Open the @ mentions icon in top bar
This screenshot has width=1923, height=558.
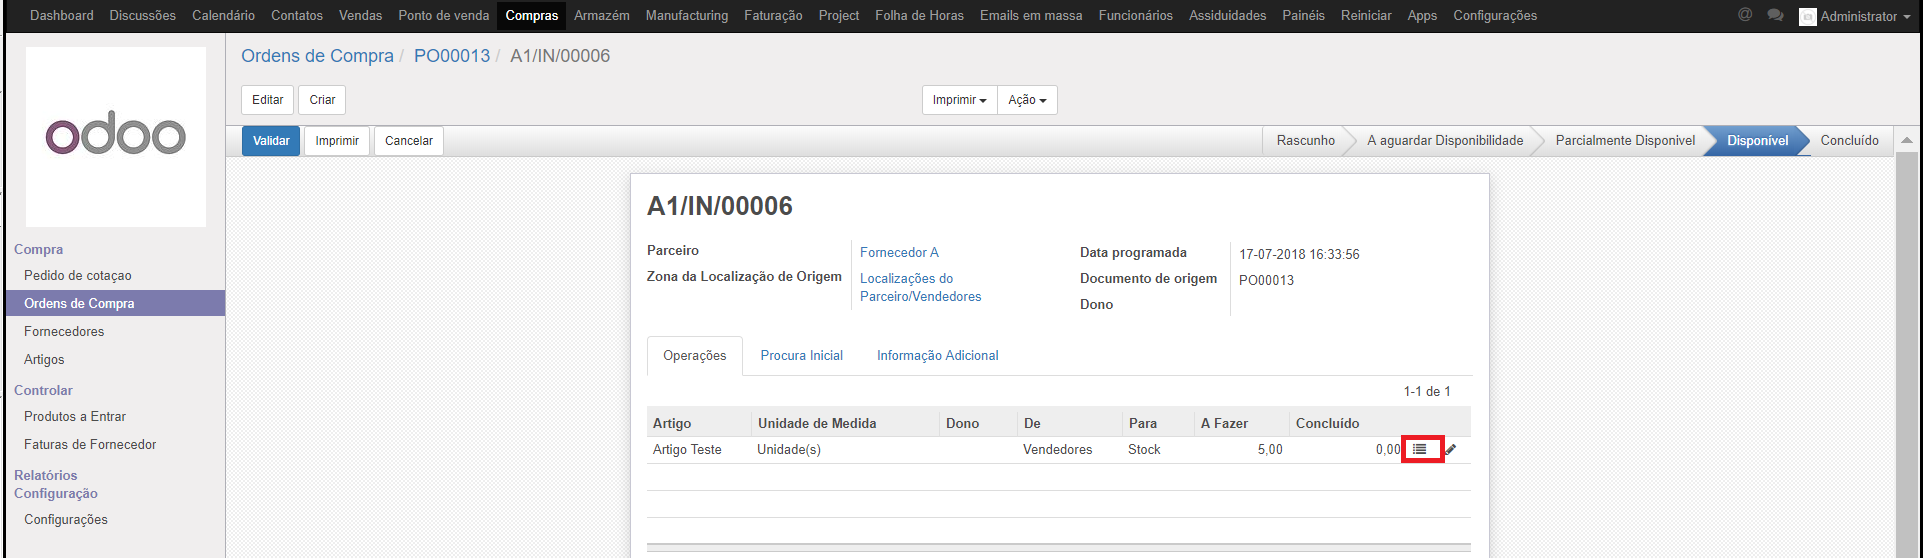1745,15
